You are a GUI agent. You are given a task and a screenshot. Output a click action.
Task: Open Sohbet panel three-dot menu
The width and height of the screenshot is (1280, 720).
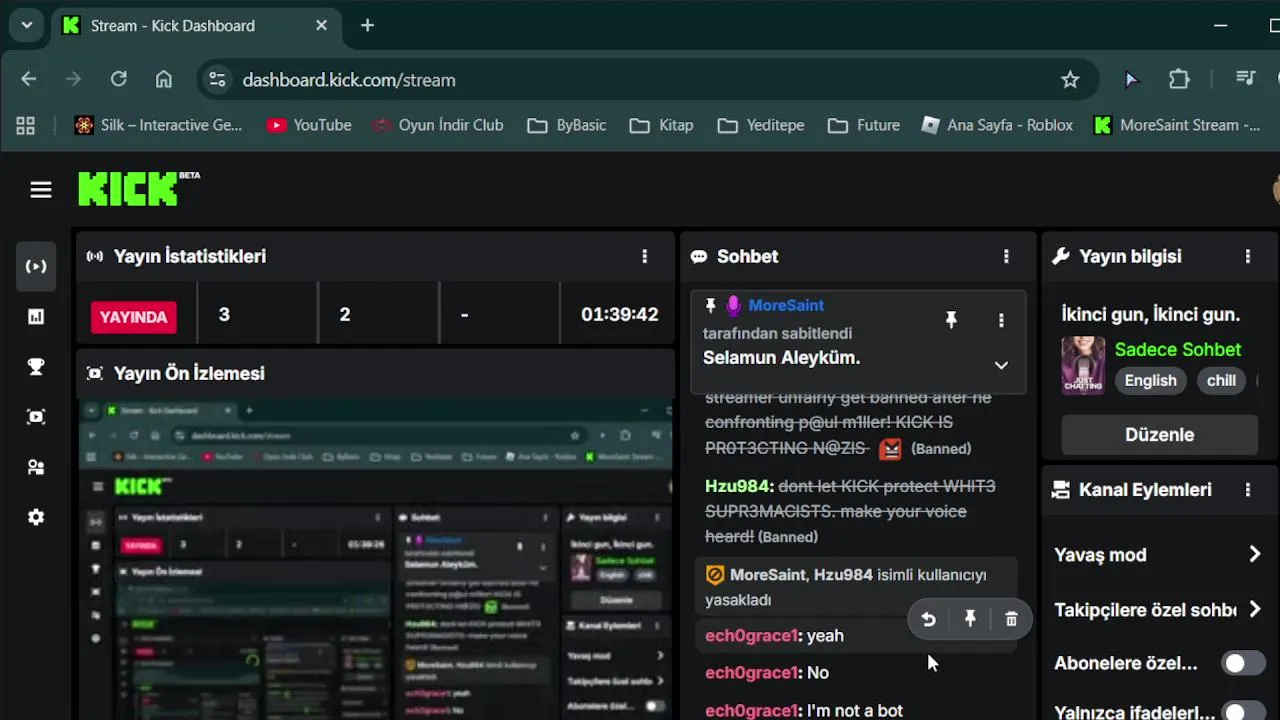tap(1006, 256)
